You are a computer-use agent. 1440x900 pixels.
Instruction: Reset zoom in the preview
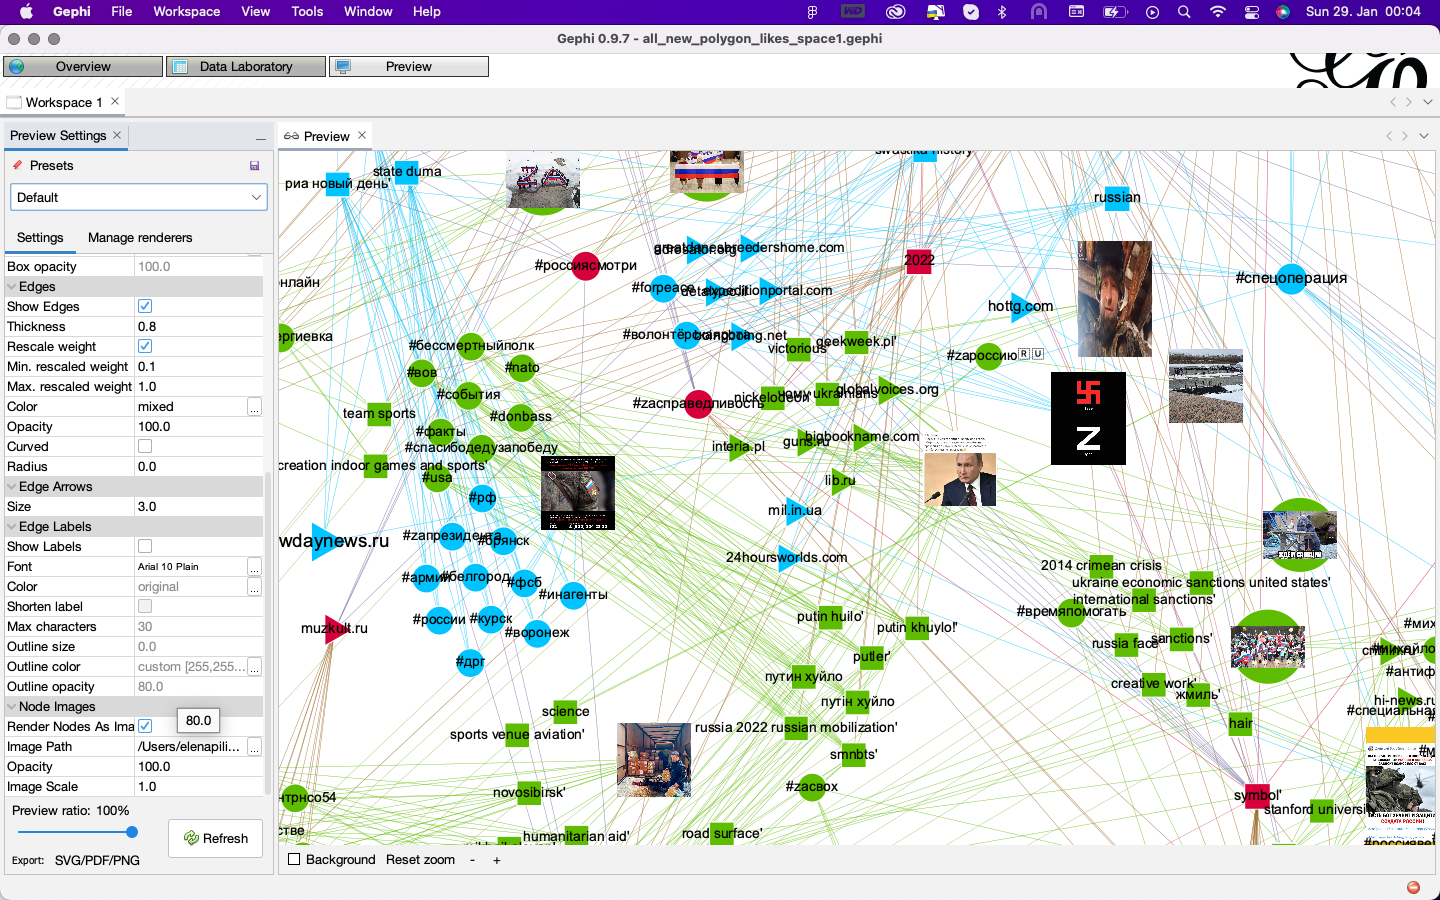click(x=420, y=859)
